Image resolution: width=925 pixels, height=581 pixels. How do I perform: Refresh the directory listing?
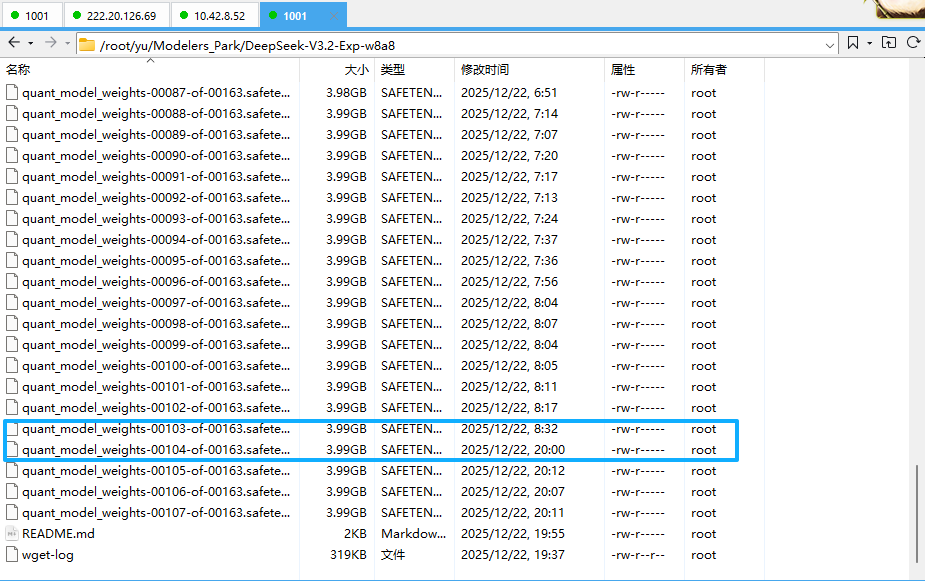[x=913, y=42]
